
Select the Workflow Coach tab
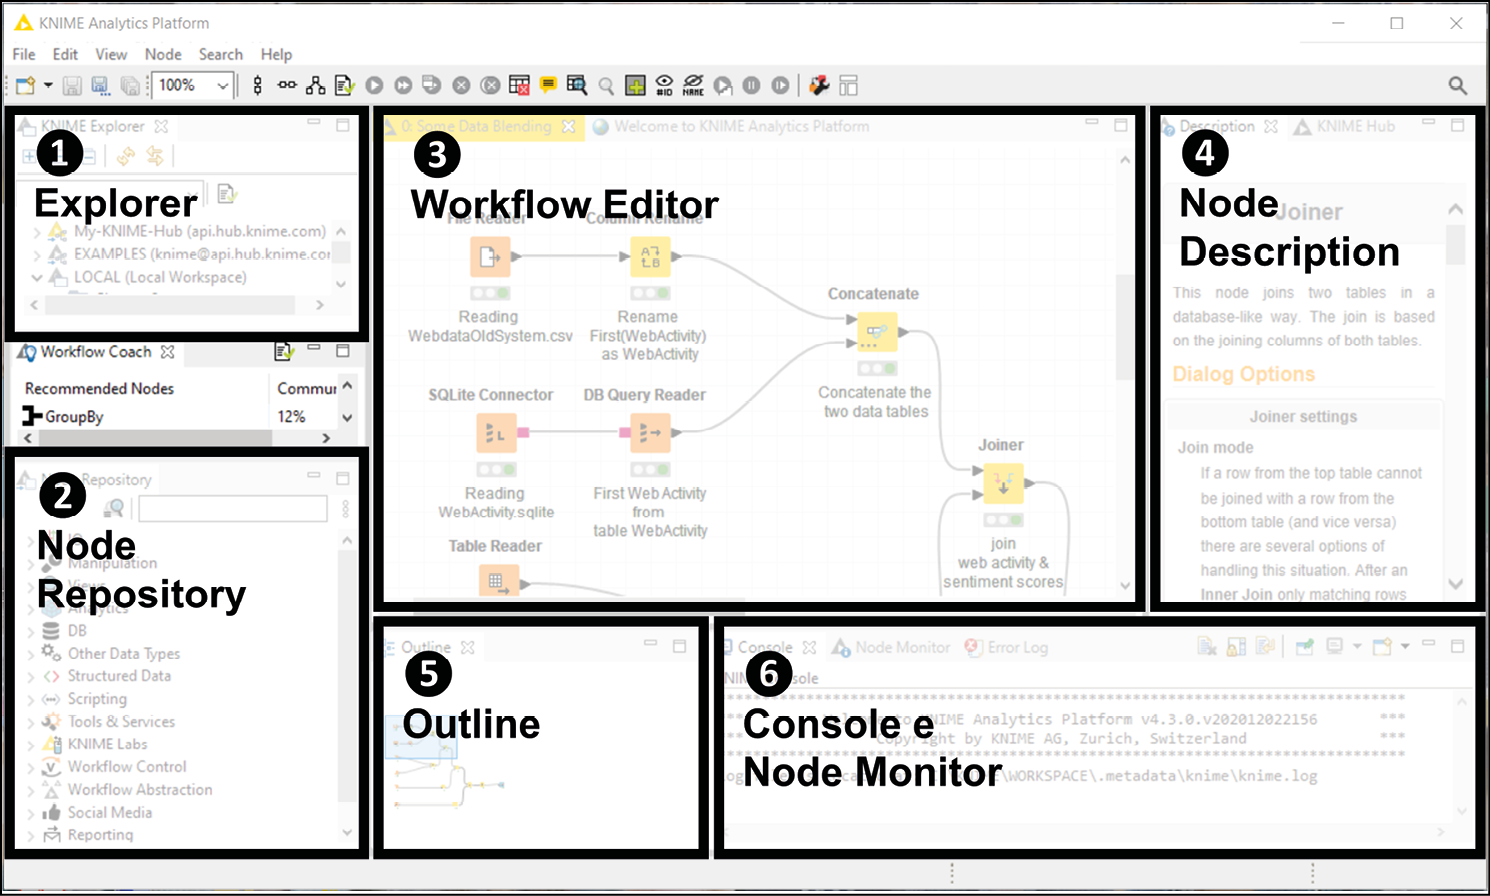(x=96, y=352)
